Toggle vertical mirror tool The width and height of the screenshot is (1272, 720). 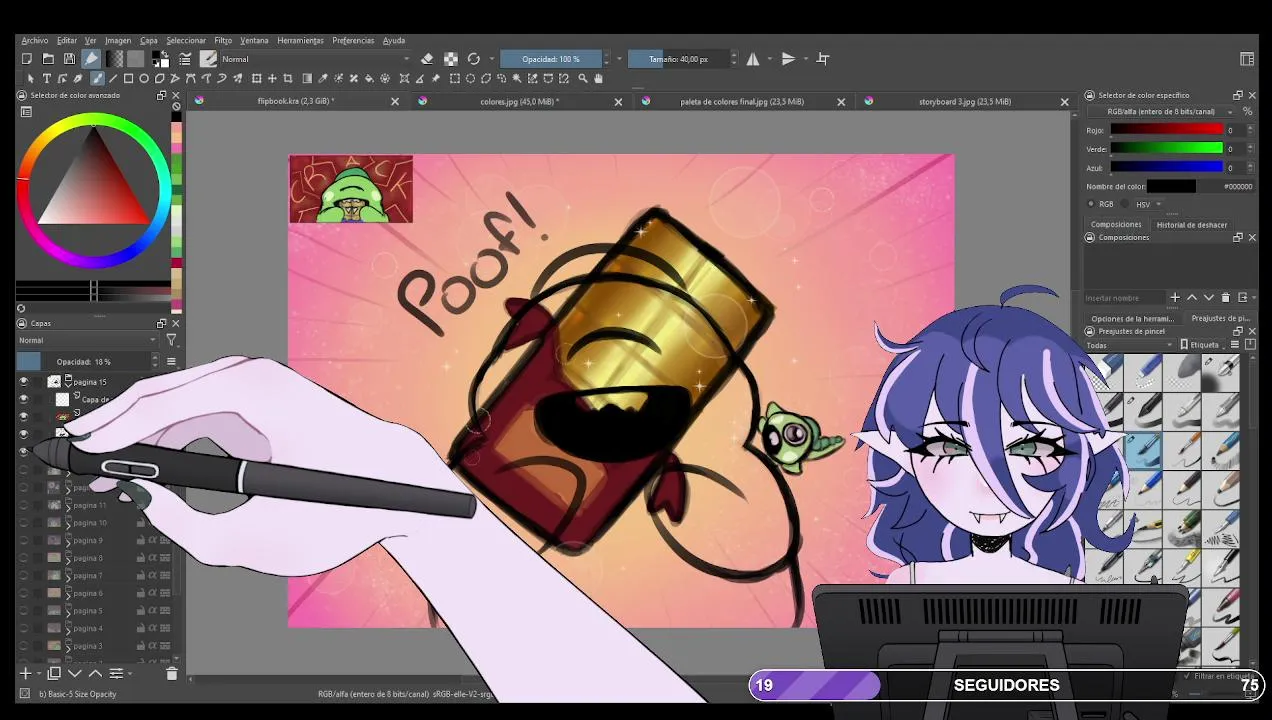tap(788, 59)
